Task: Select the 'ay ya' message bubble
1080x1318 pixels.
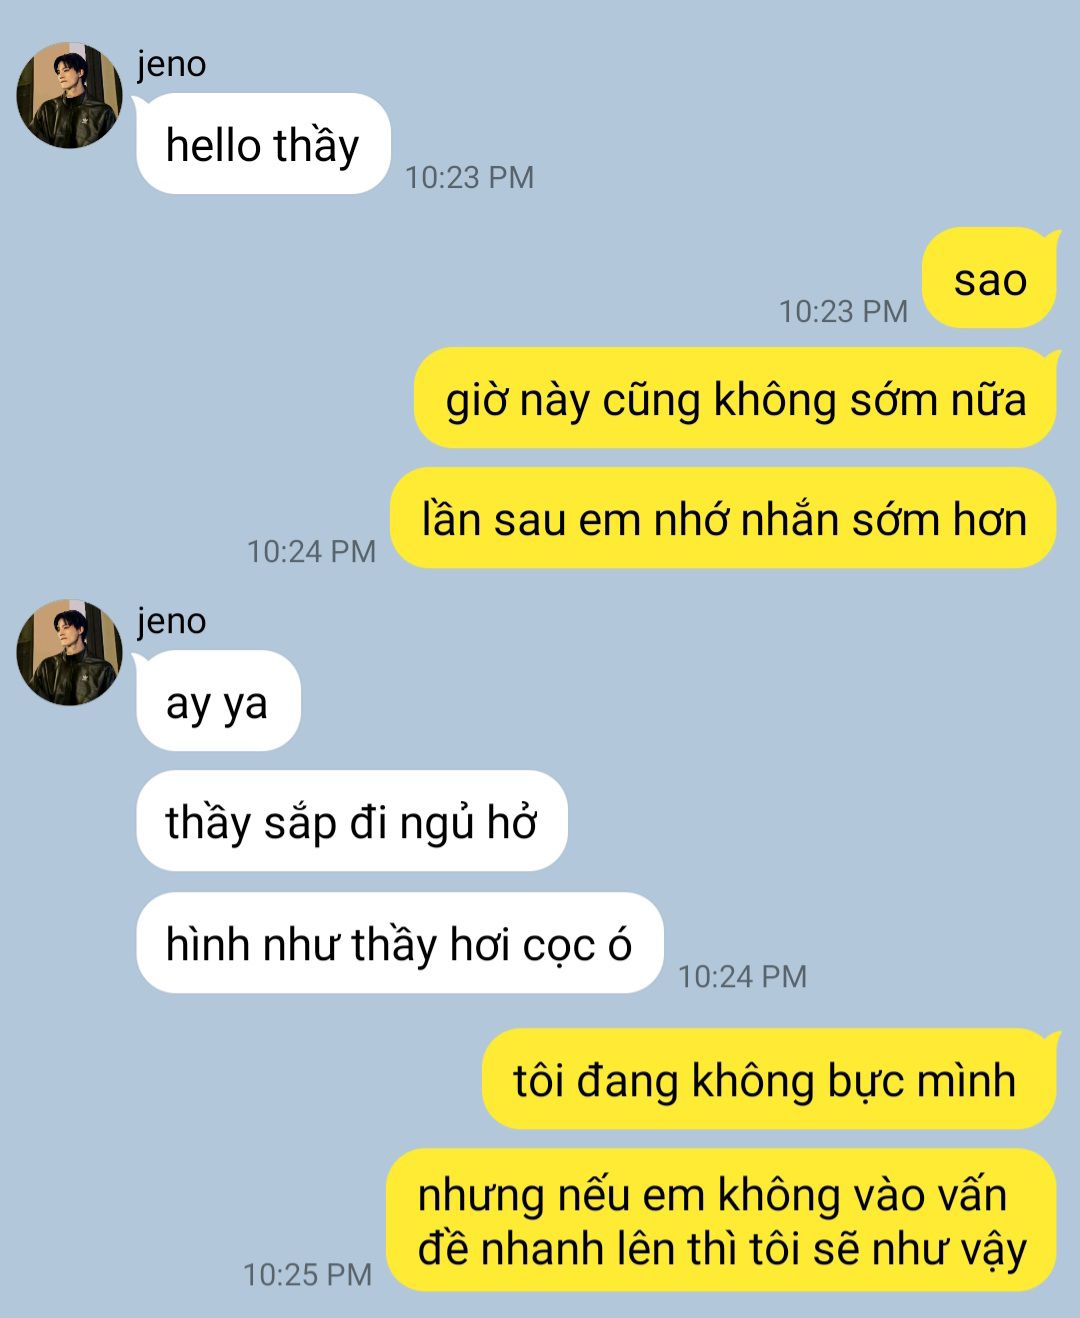Action: click(218, 701)
